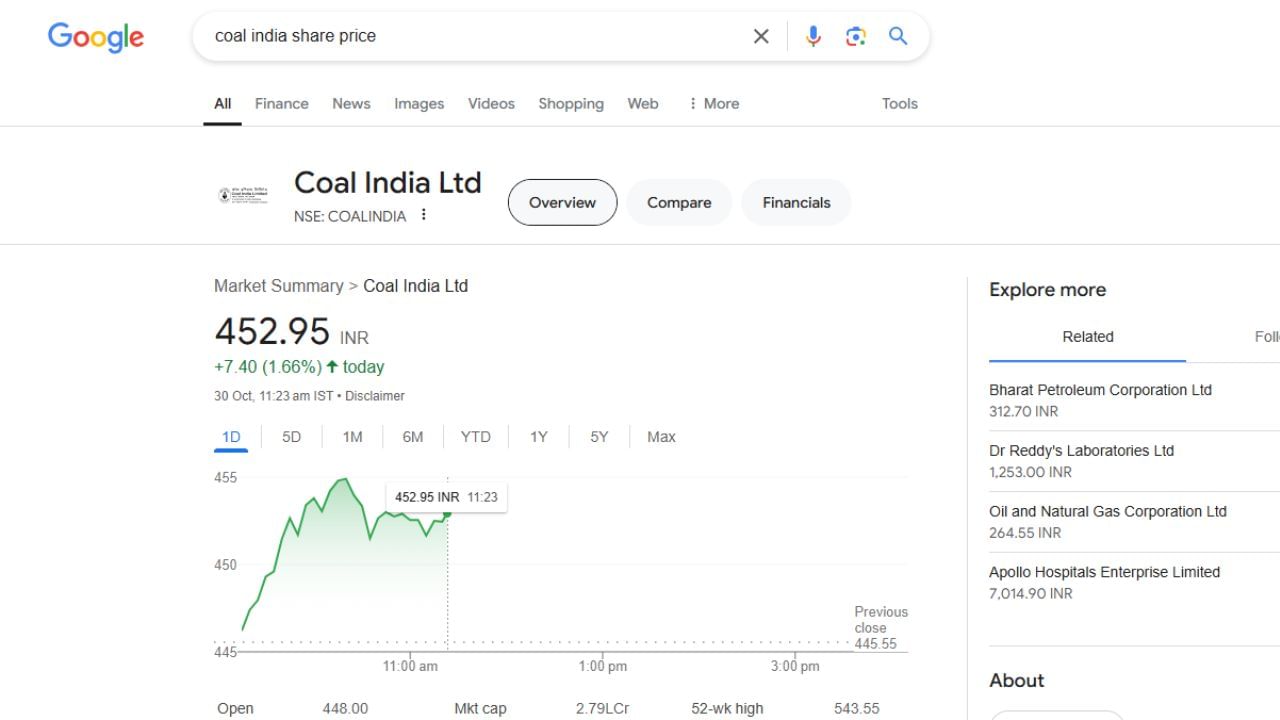Screen dimensions: 1280x720
Task: Select the 5Y chart range
Action: (599, 437)
